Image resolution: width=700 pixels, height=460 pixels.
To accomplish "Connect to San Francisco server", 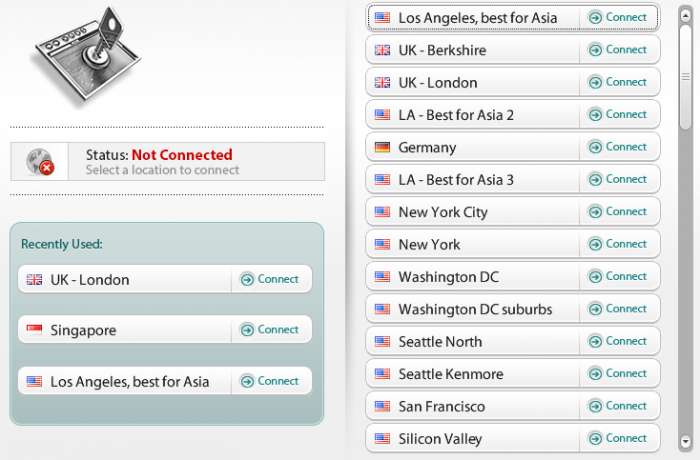I will tap(618, 406).
